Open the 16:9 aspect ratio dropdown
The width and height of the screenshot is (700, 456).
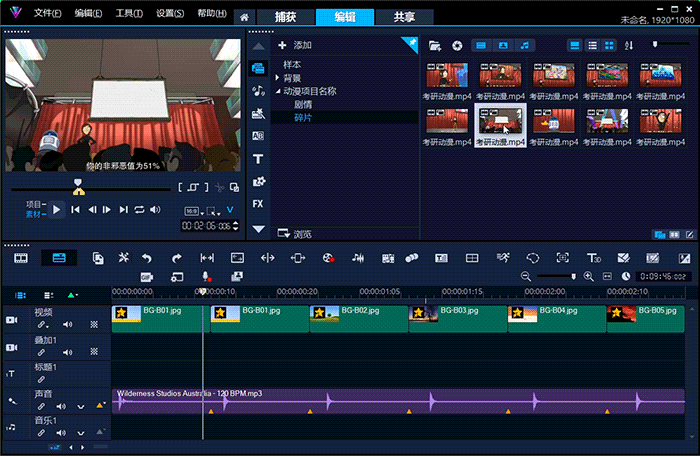(x=194, y=211)
